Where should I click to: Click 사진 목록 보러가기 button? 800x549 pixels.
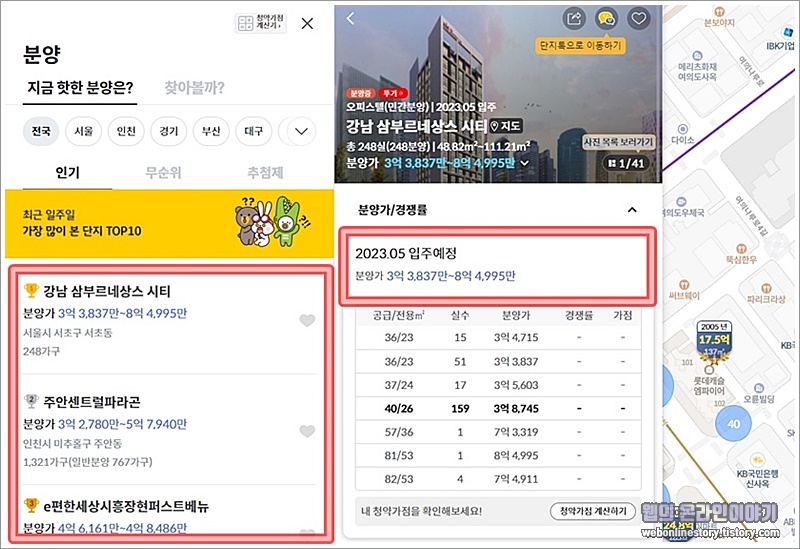point(618,142)
